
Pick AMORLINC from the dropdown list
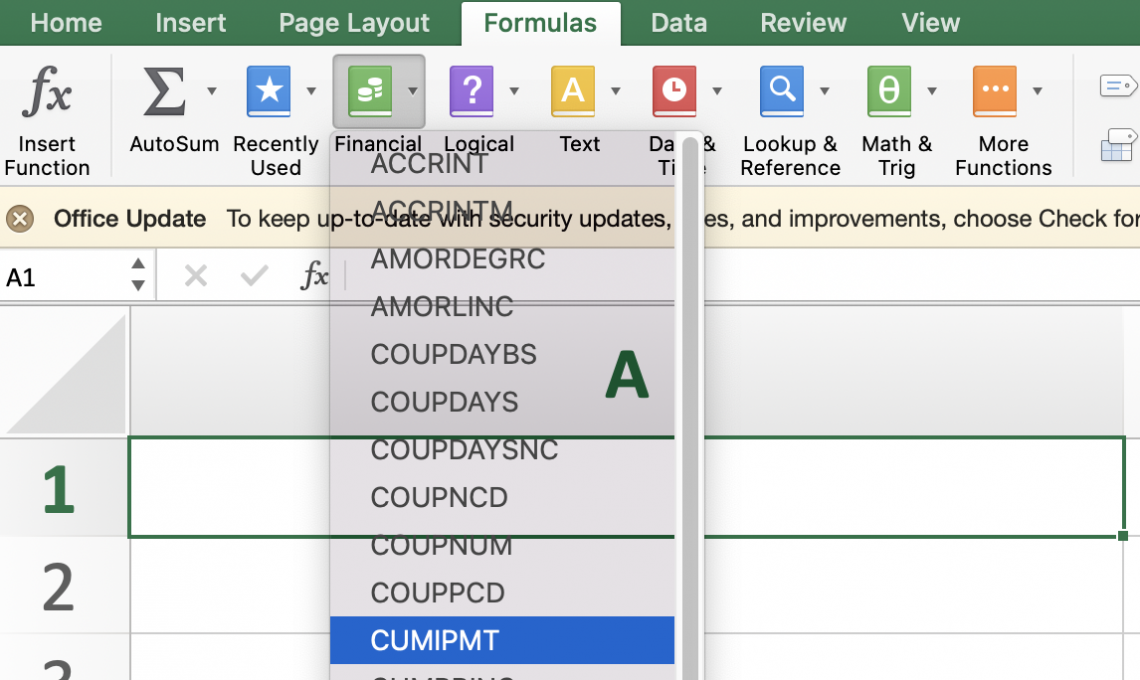[441, 306]
